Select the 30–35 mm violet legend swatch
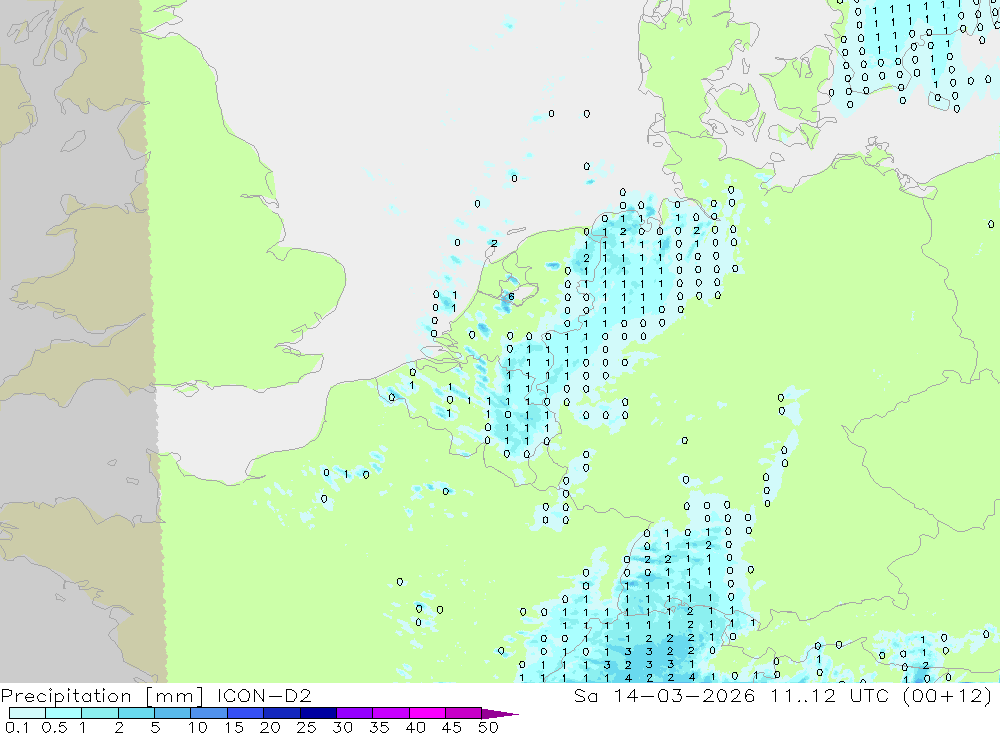The image size is (1000, 733). 354,713
